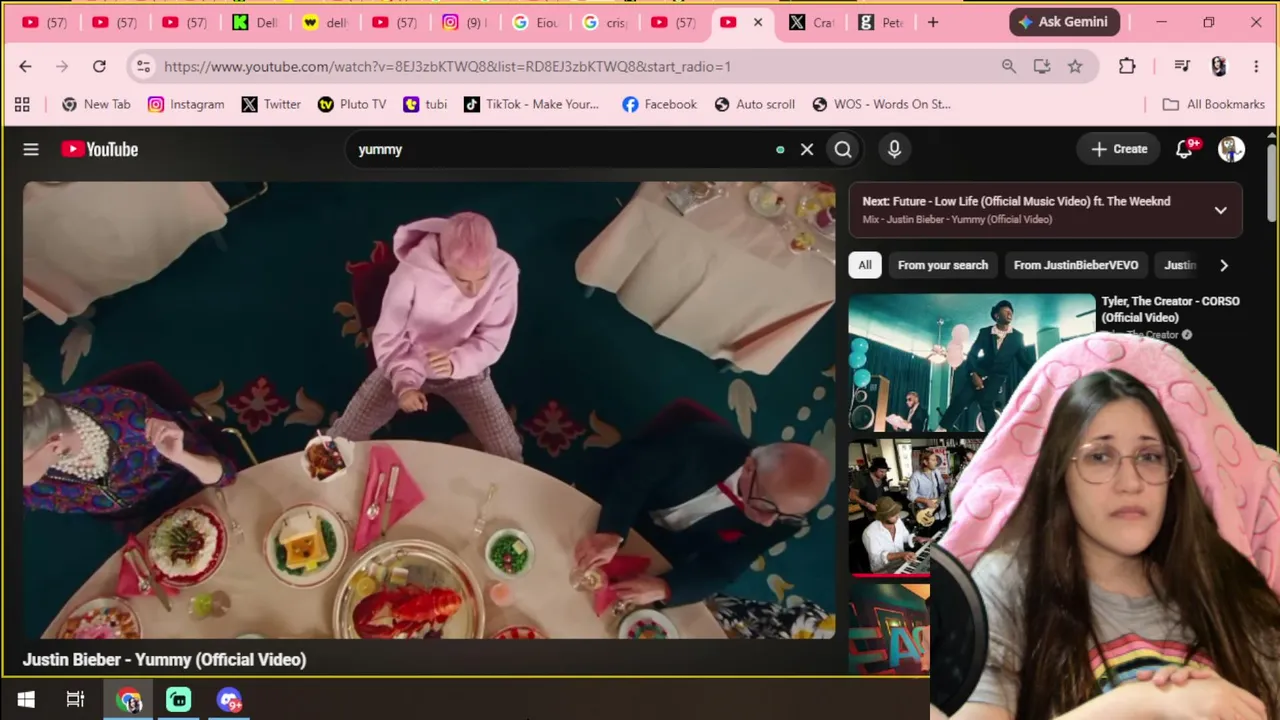
Task: Open the zoom magnifier in address bar
Action: tap(1009, 66)
